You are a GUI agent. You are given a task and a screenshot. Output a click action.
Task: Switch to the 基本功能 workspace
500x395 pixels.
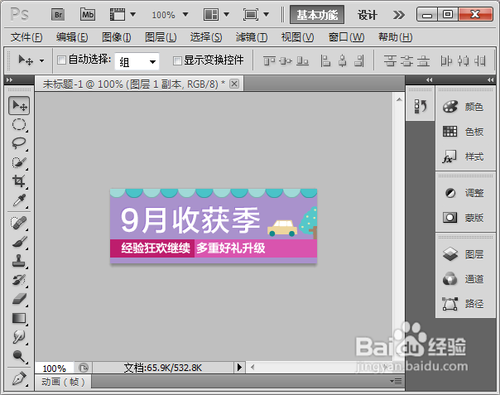[x=317, y=15]
